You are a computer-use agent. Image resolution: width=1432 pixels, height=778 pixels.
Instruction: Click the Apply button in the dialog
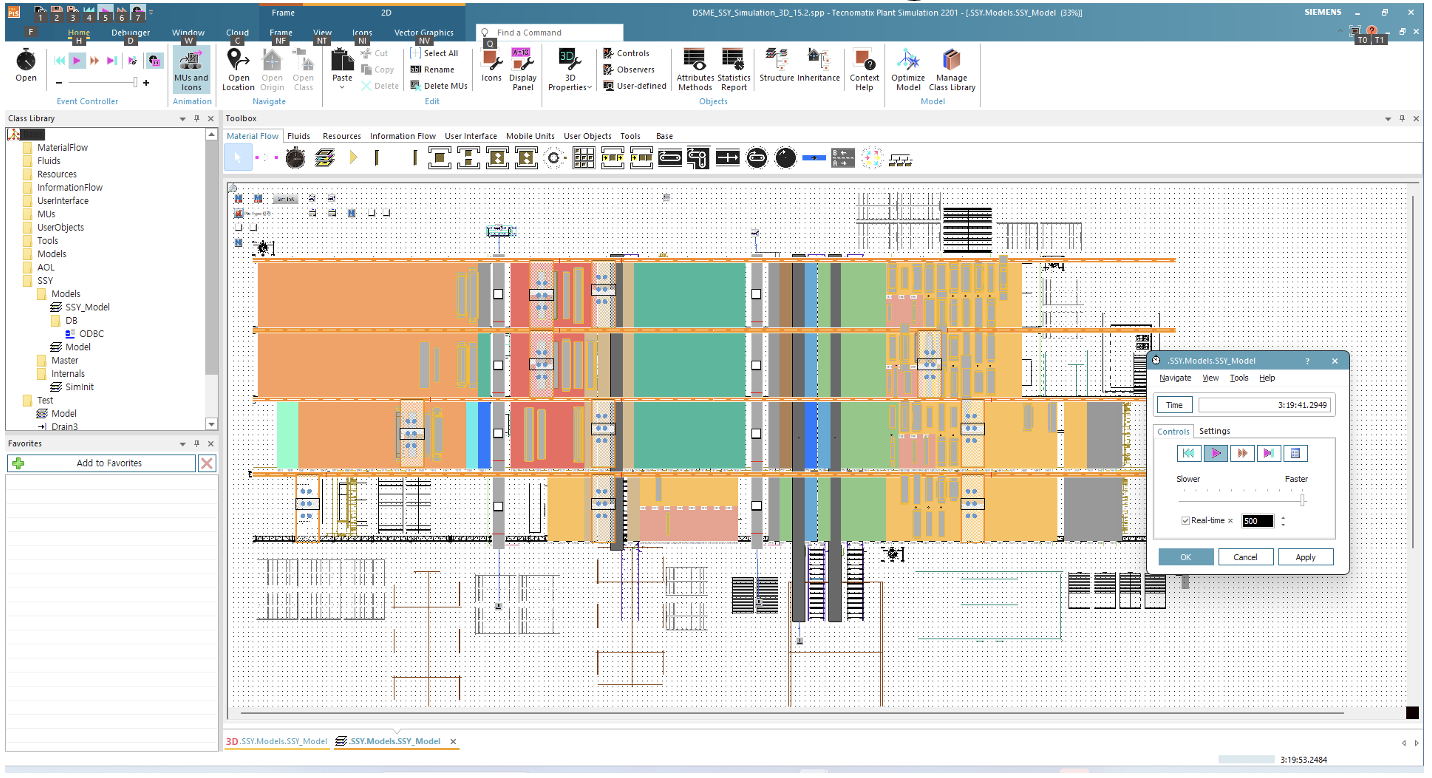coord(1305,557)
